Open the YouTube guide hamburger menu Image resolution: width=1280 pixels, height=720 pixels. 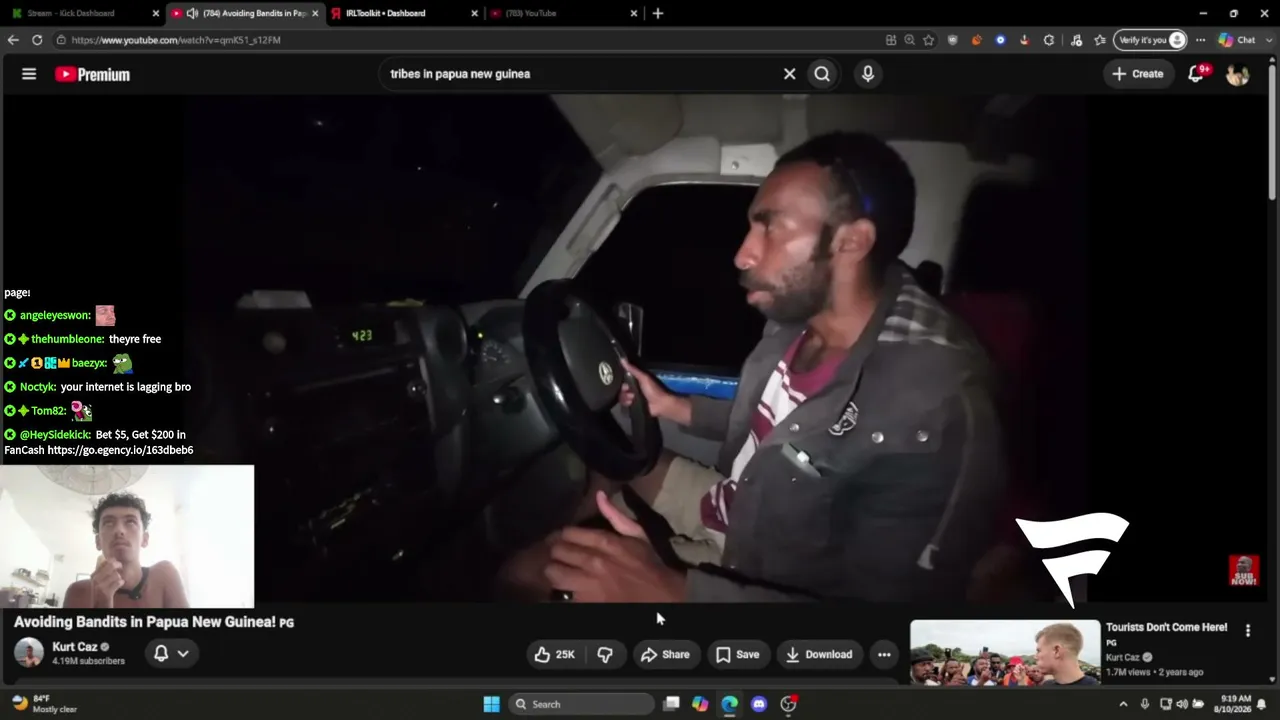click(x=29, y=74)
